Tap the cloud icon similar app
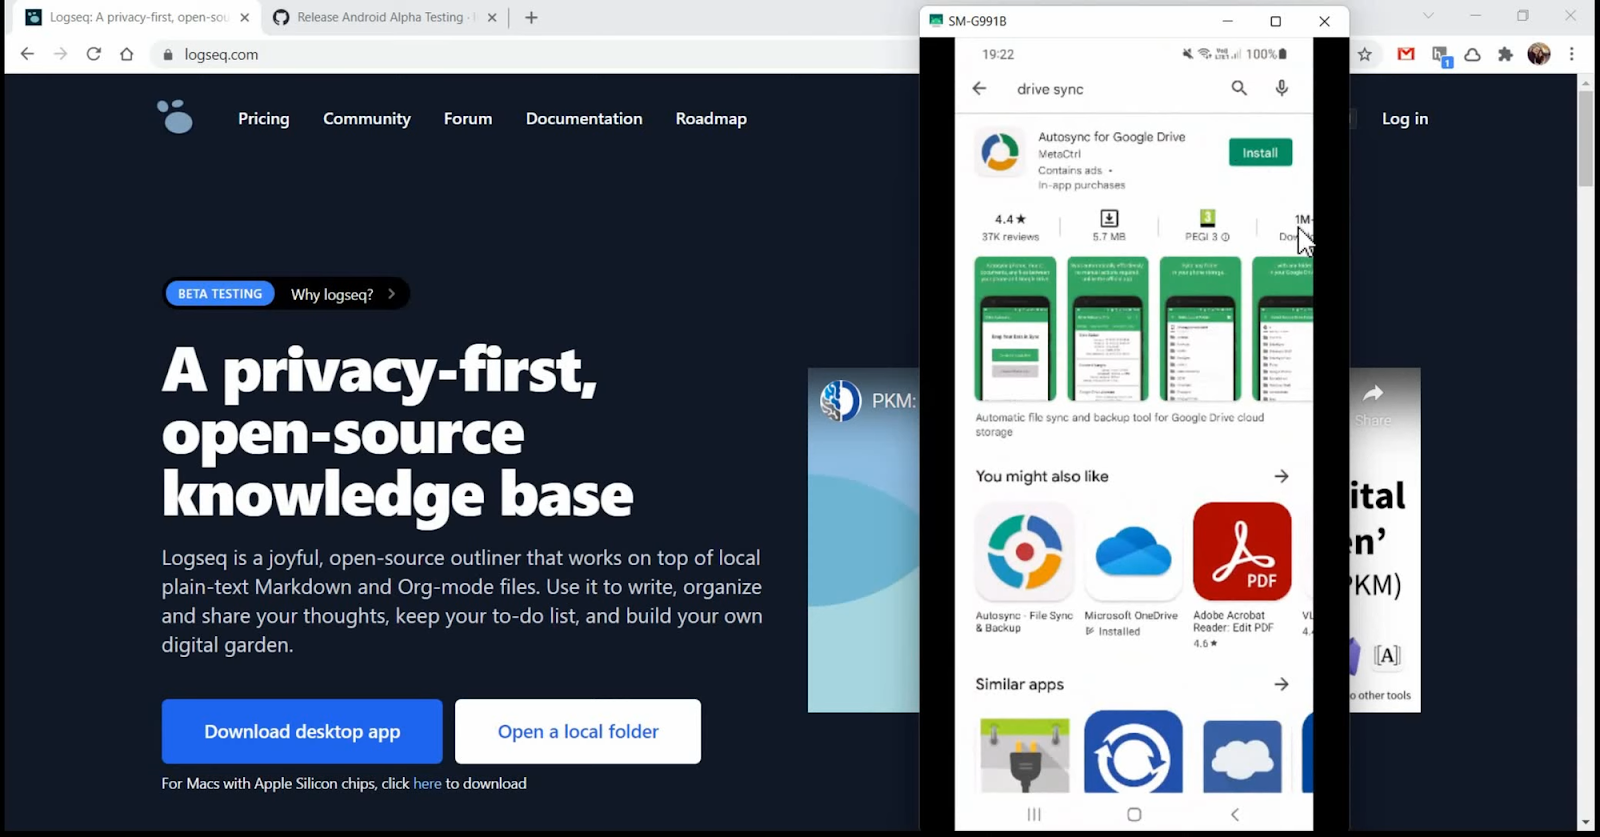 (x=1242, y=756)
